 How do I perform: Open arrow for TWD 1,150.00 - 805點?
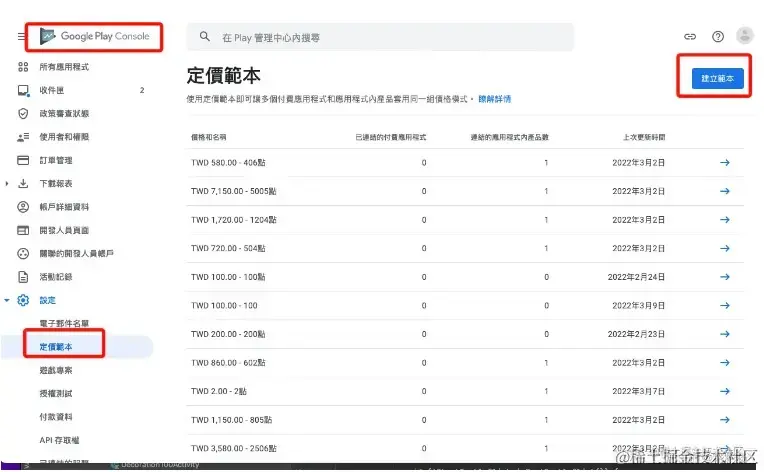[725, 420]
